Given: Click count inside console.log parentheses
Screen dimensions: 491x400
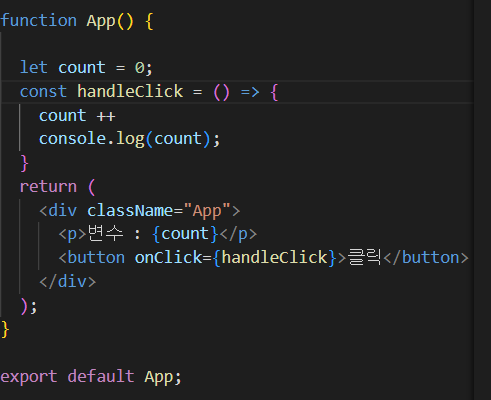Looking at the screenshot, I should click(178, 139).
